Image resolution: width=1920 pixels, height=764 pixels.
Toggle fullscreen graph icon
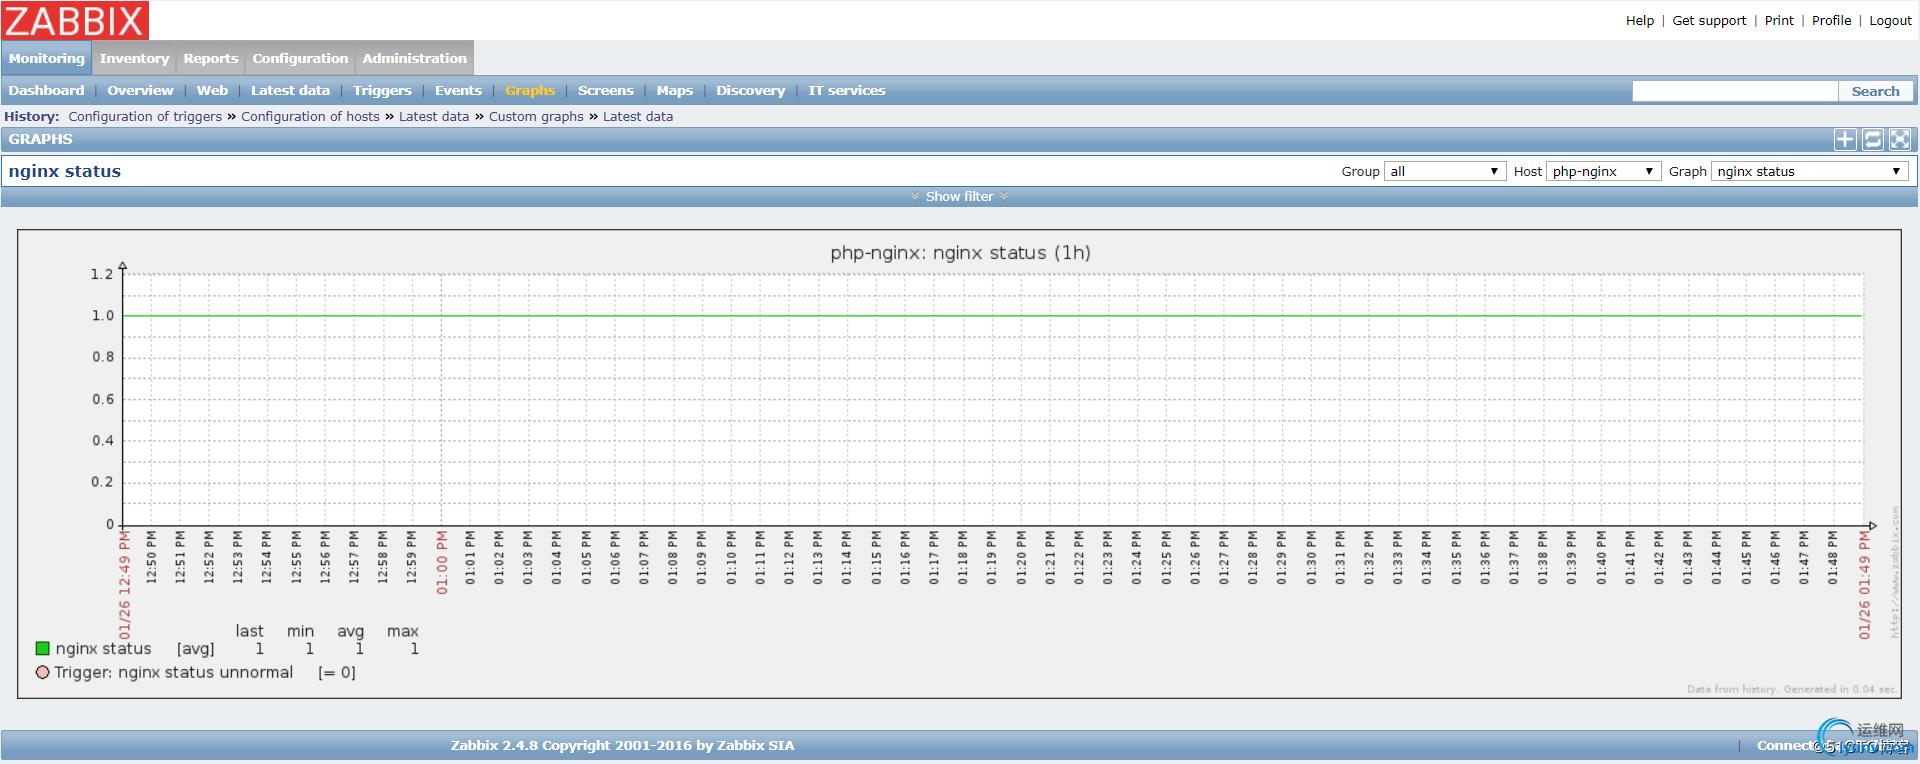1900,140
